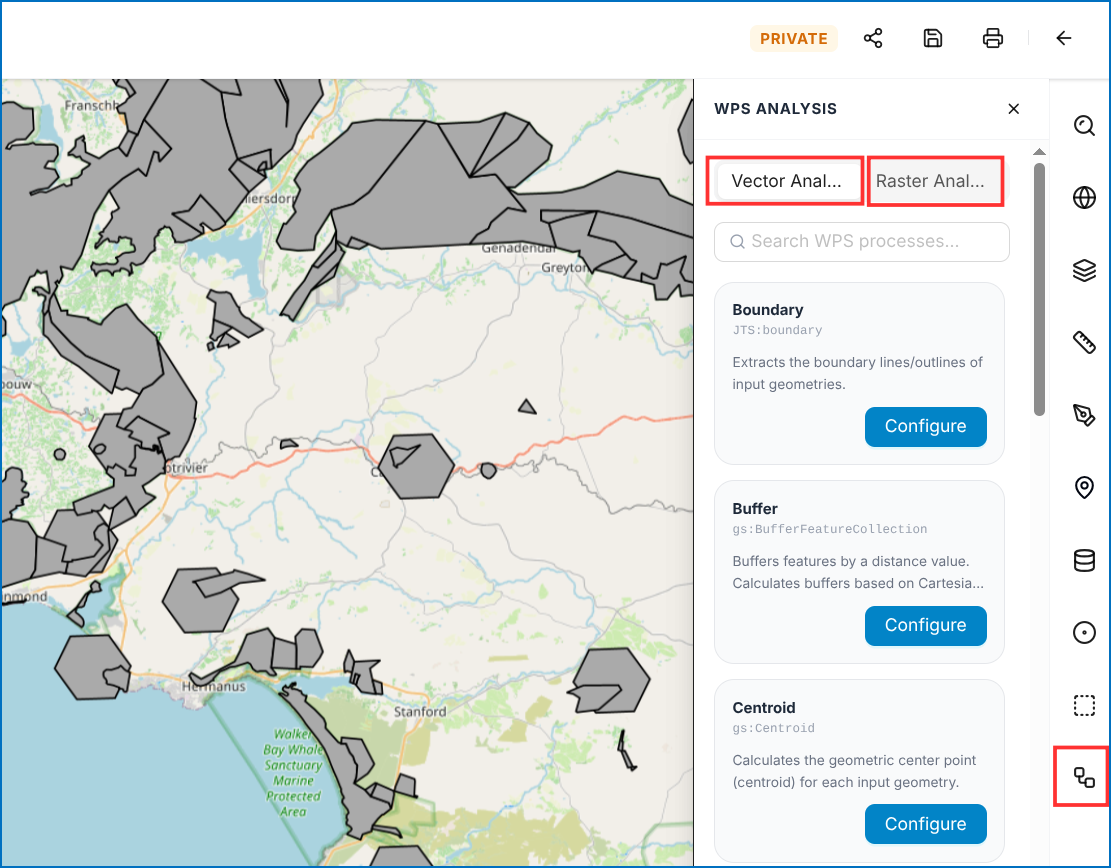
Task: Open the globe basemap tool
Action: tap(1084, 198)
